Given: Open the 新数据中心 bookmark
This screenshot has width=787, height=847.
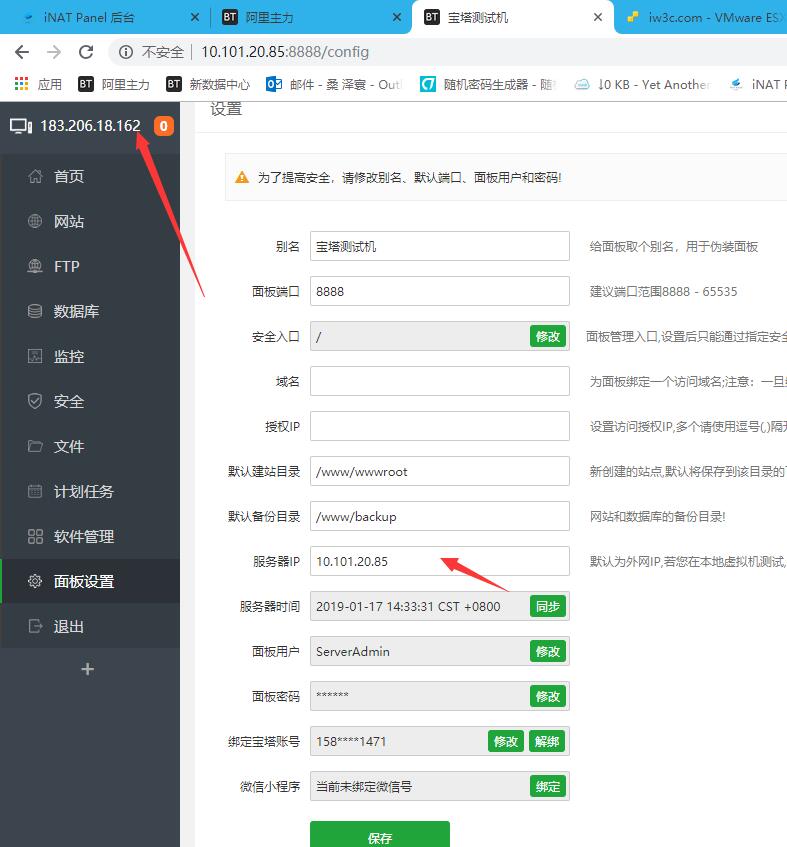Looking at the screenshot, I should [208, 84].
